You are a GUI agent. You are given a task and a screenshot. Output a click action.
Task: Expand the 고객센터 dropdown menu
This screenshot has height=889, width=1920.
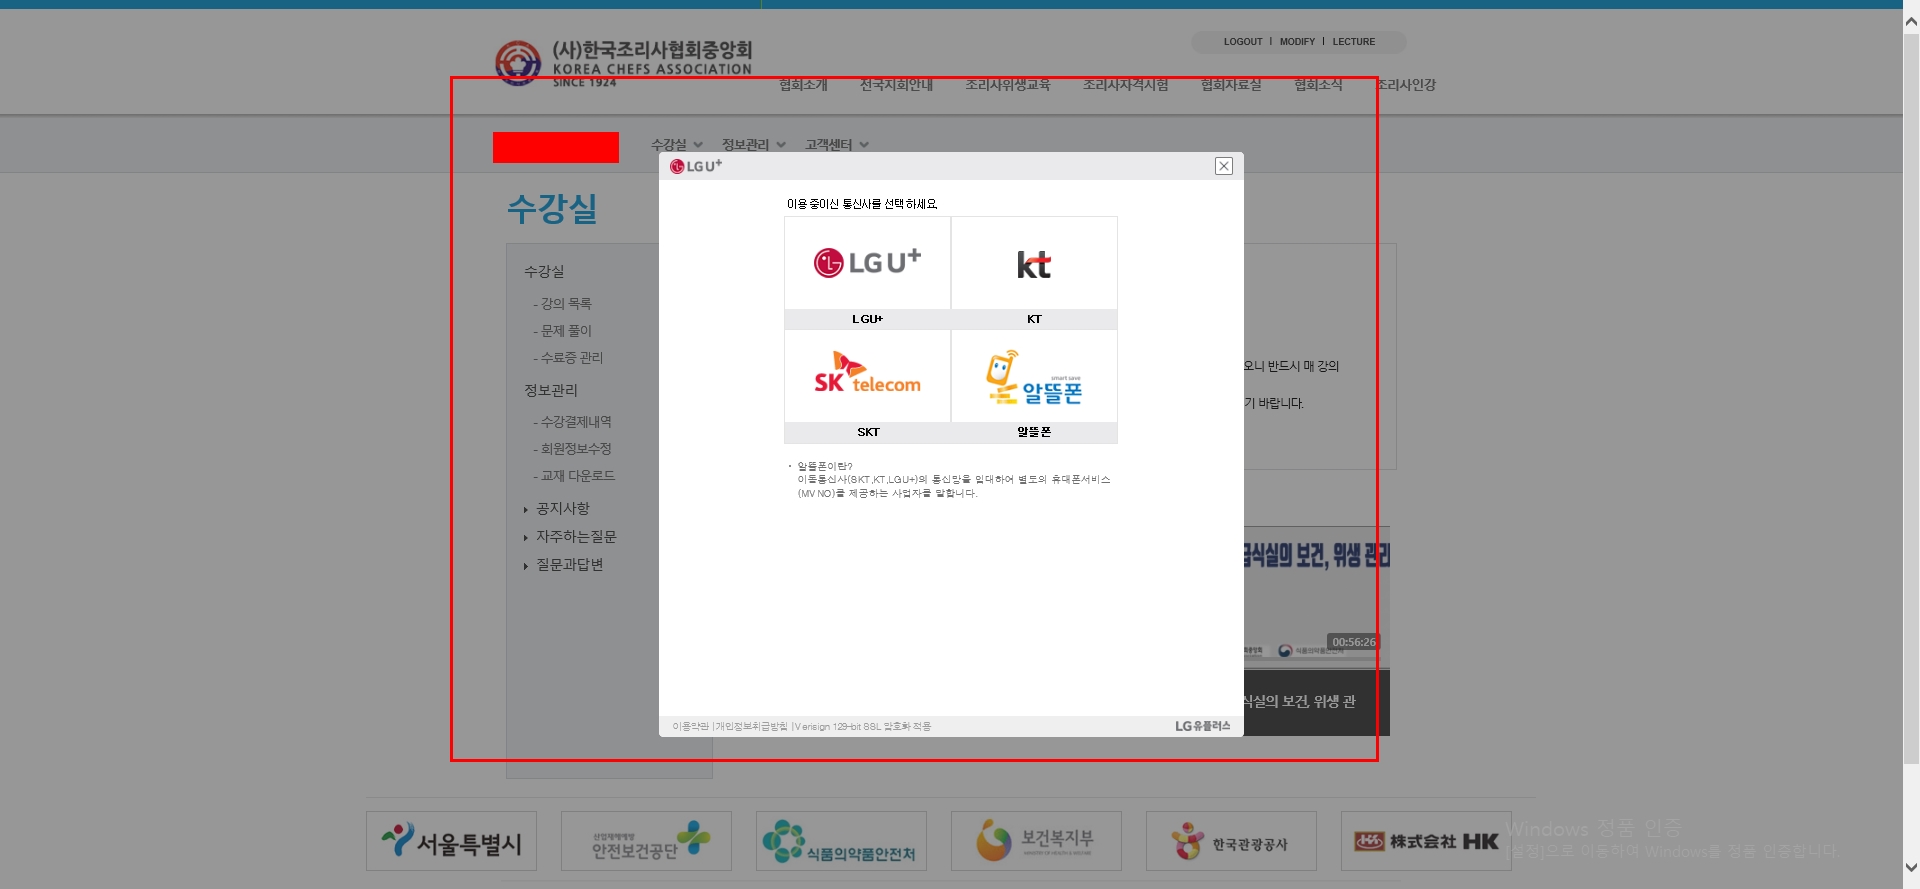pos(836,145)
